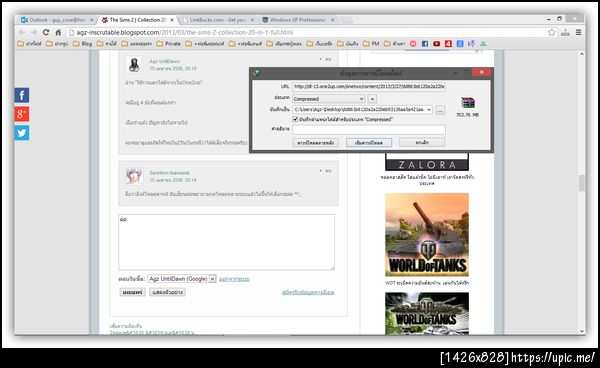Open the home page via the house icon

[58, 33]
